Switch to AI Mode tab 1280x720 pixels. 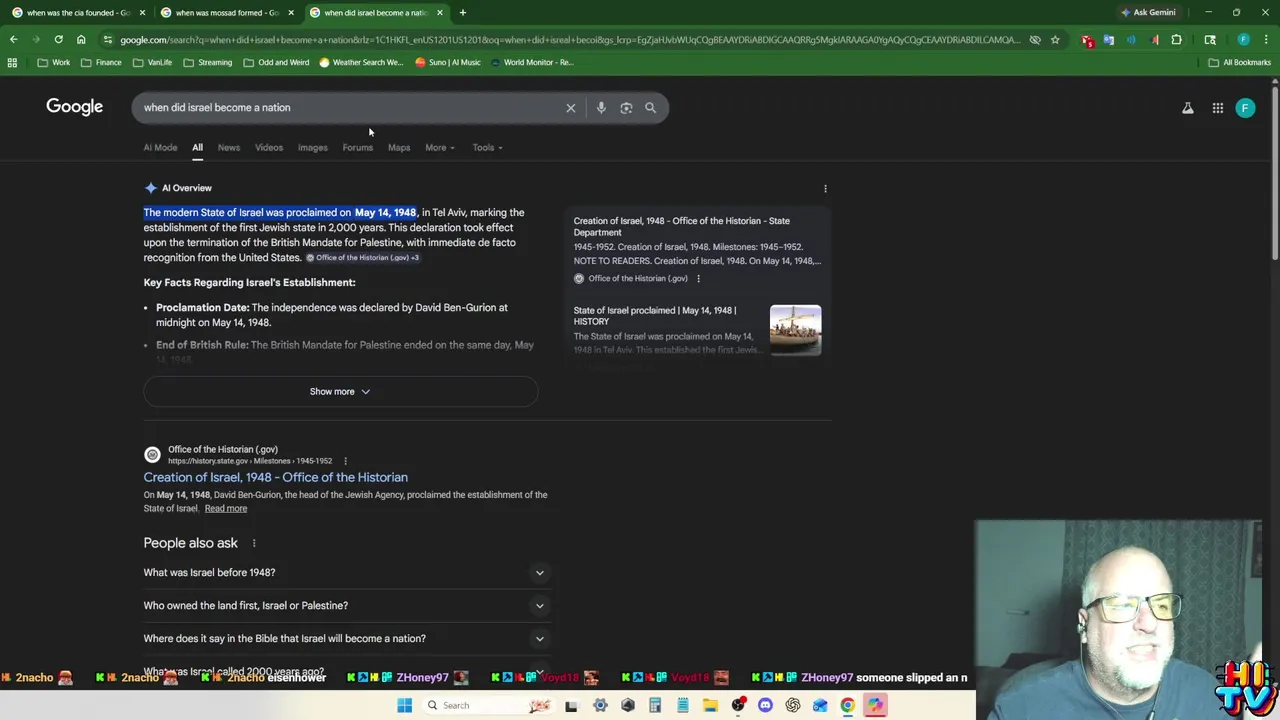[x=160, y=148]
